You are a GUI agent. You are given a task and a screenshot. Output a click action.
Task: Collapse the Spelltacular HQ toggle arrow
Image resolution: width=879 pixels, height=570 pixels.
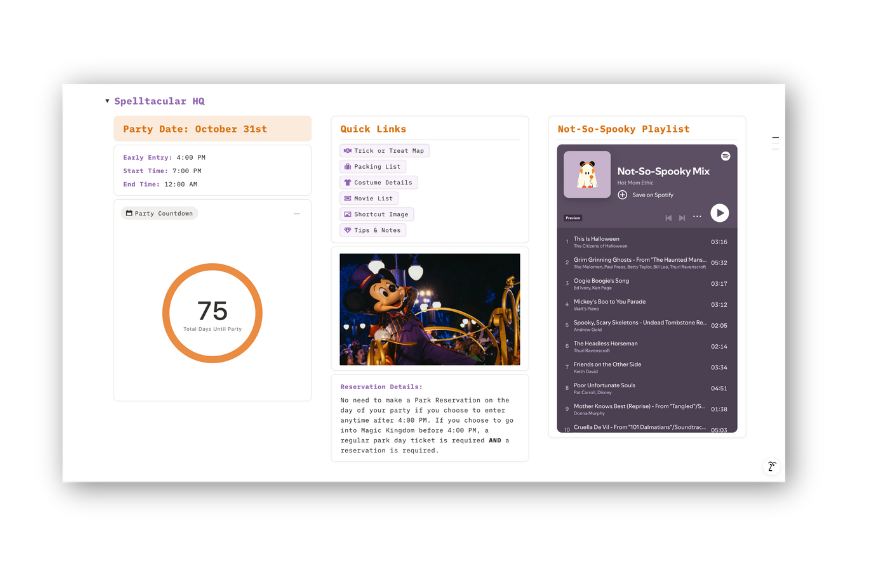107,101
